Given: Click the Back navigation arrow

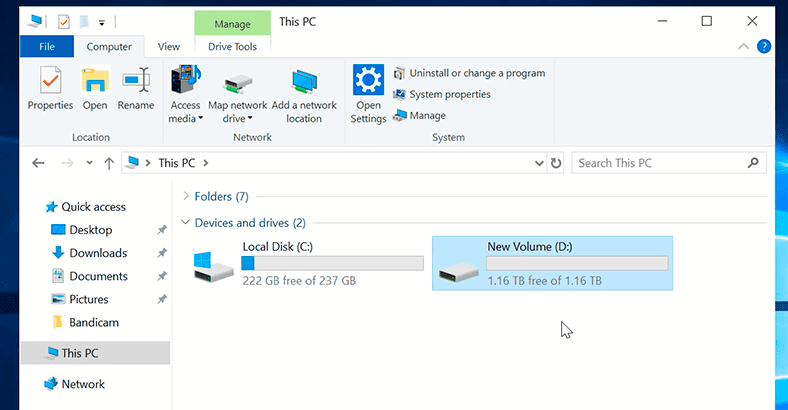Looking at the screenshot, I should (x=38, y=163).
